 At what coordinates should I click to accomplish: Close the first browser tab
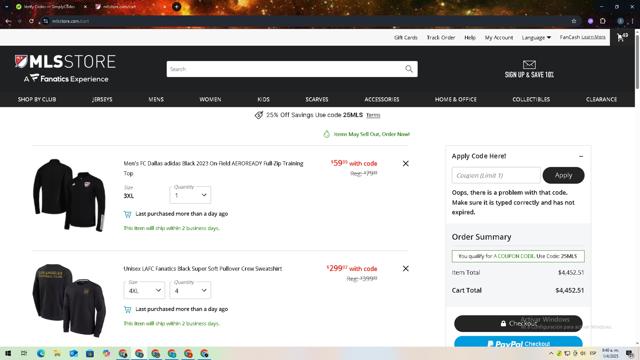[85, 7]
